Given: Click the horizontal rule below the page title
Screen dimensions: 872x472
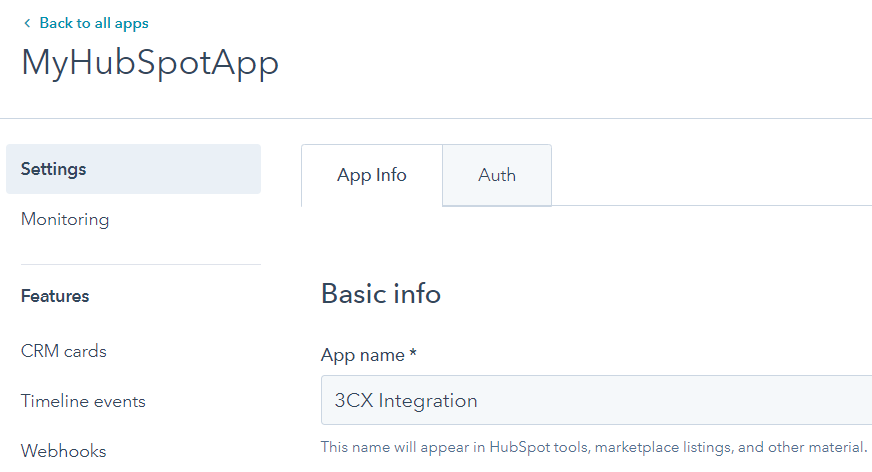Looking at the screenshot, I should pos(436,118).
